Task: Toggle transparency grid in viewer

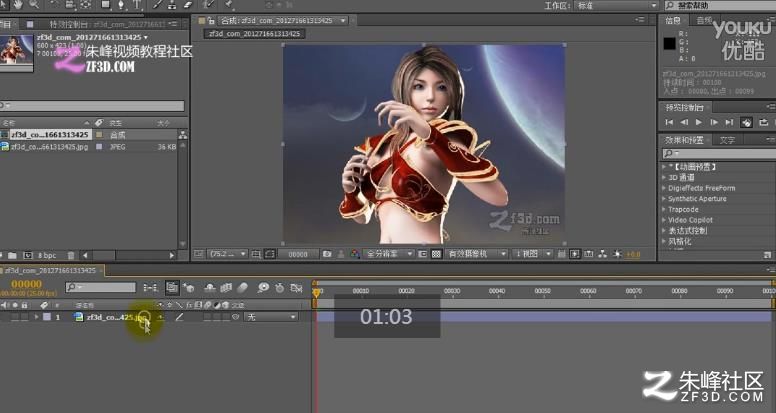Action: tap(436, 254)
